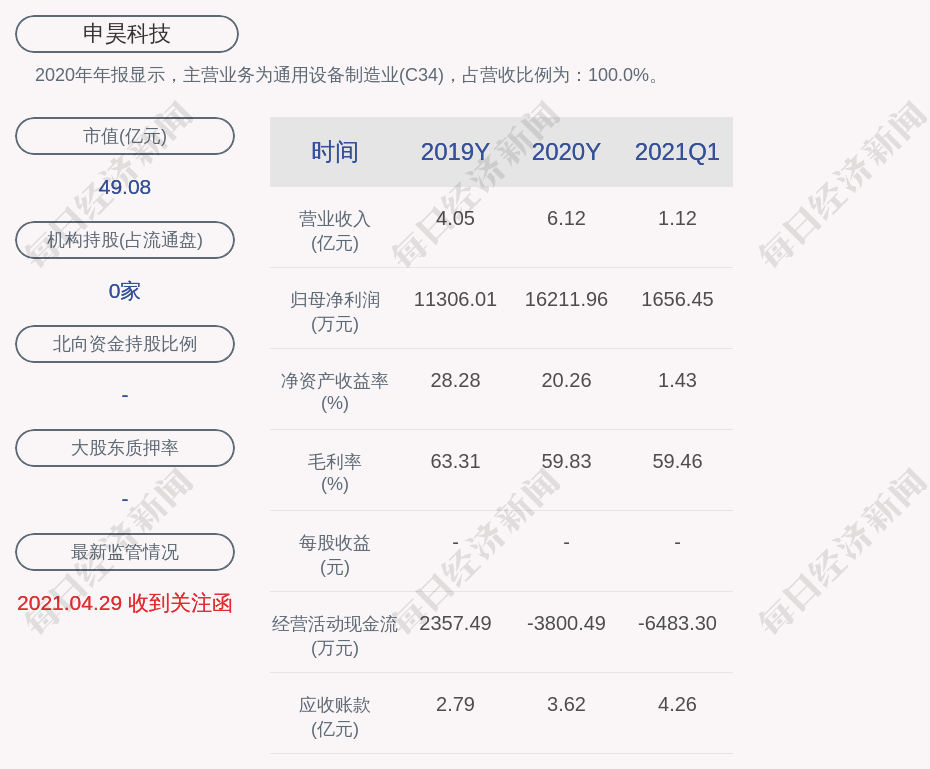
Task: Select the 最新监管情况 label pill
Action: click(125, 552)
